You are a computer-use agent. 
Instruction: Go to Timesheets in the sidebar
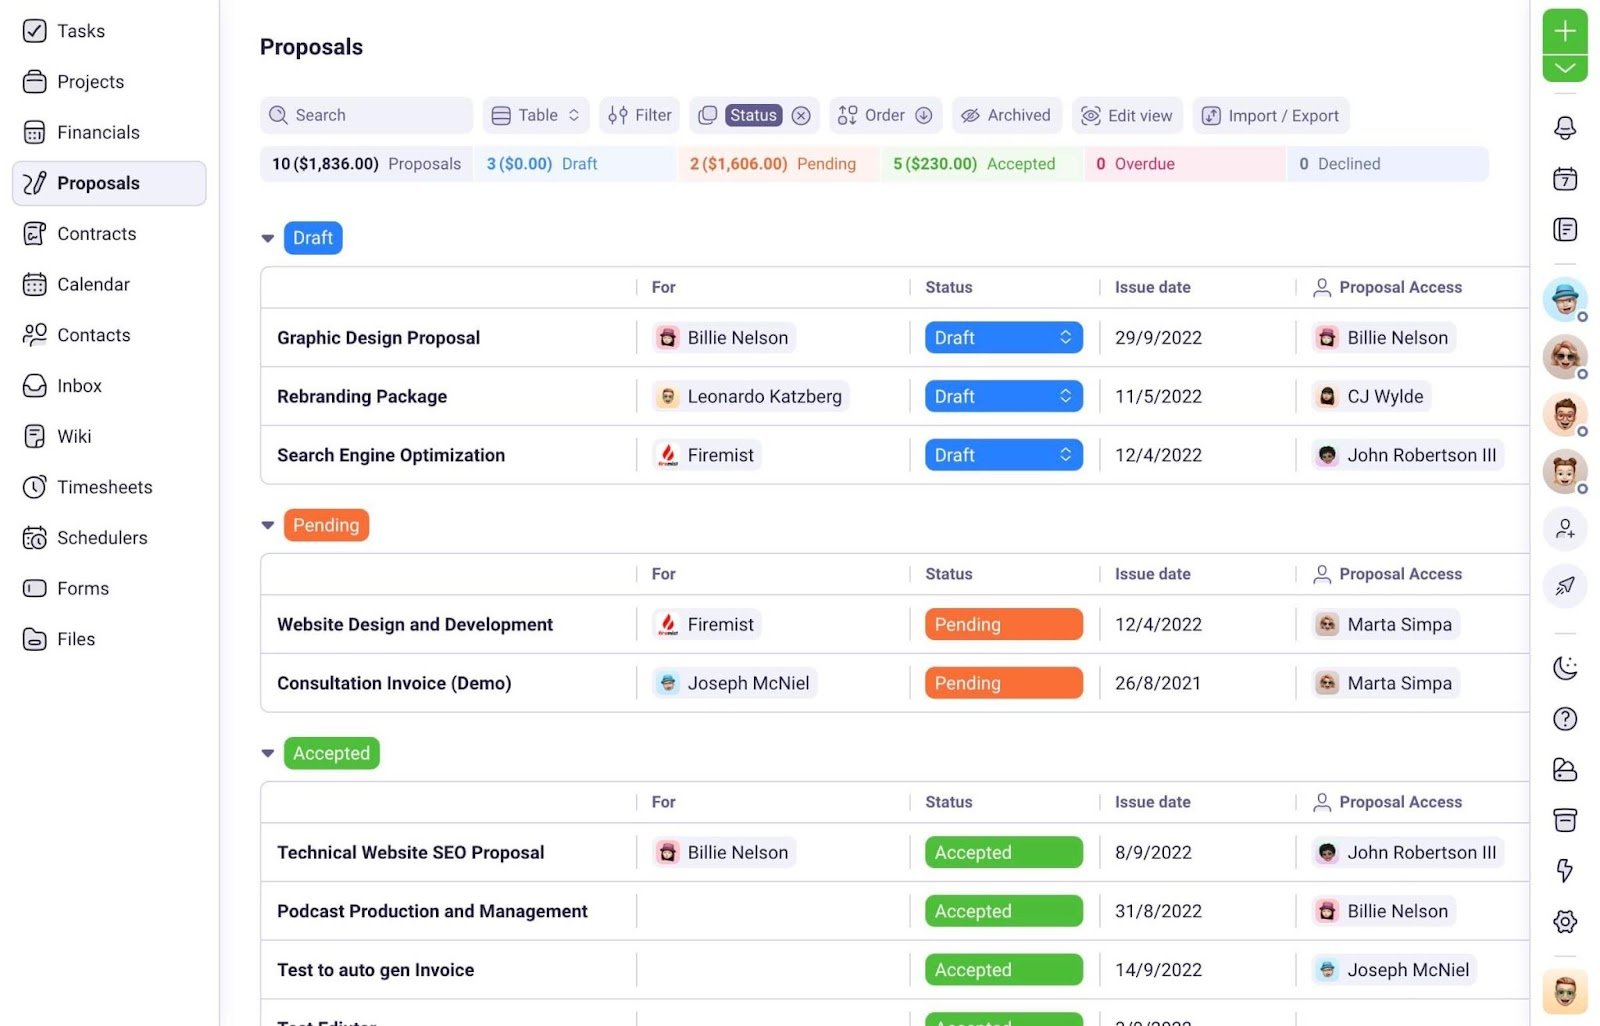coord(104,487)
